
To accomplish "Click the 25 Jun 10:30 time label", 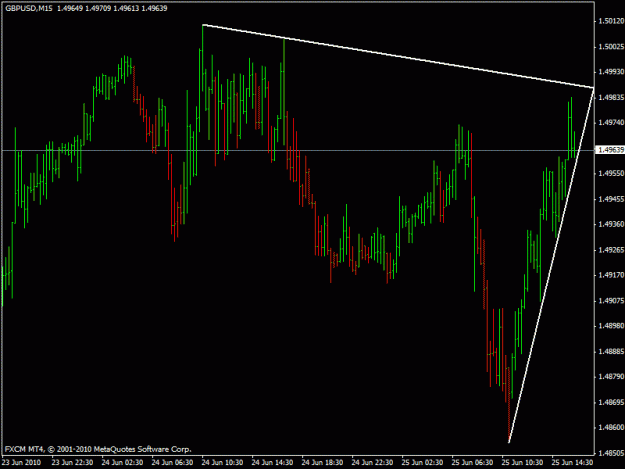I will click(522, 463).
